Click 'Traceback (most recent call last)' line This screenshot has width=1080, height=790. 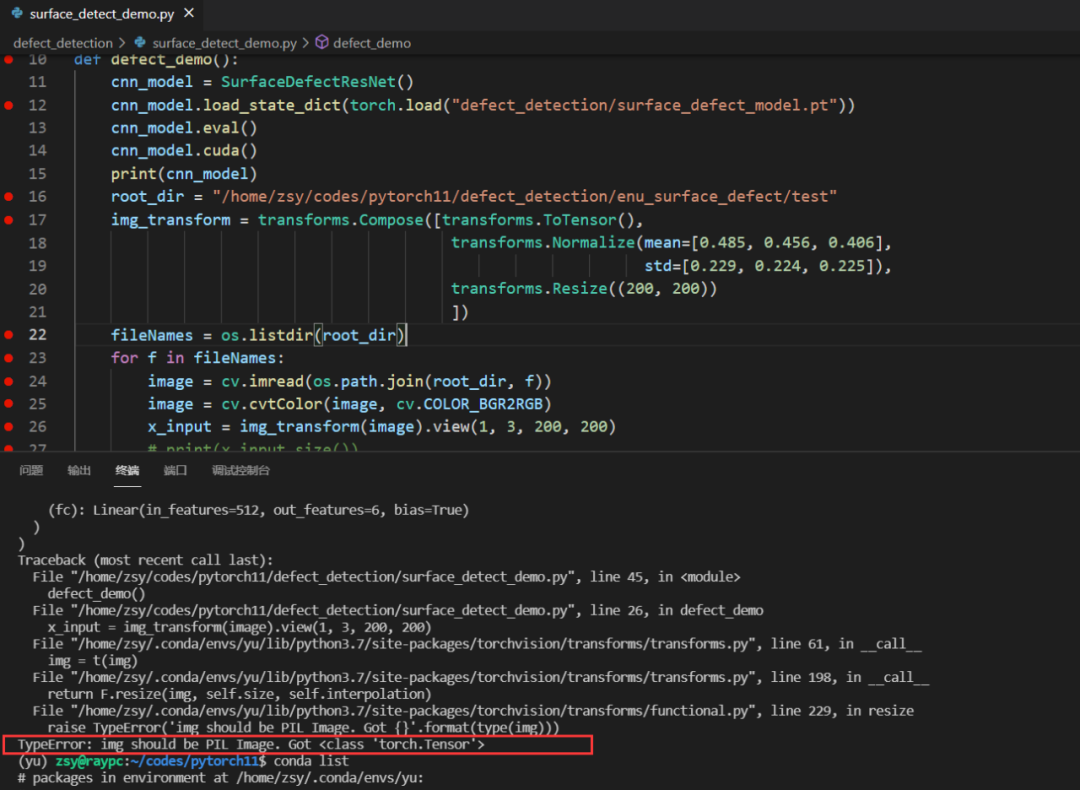click(145, 560)
